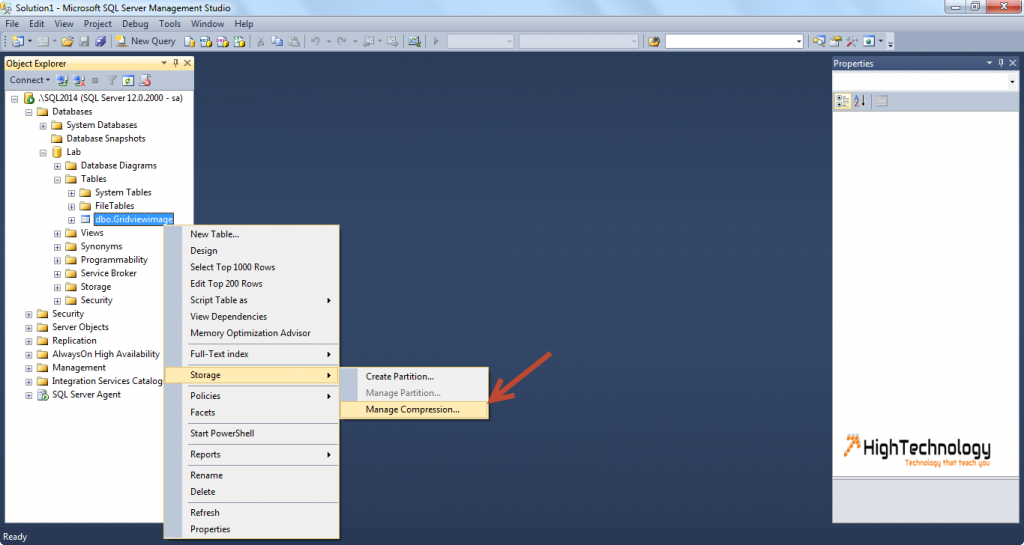Viewport: 1024px width, 545px height.
Task: Choose Select Top 1000 Rows in context menu
Action: tap(251, 267)
